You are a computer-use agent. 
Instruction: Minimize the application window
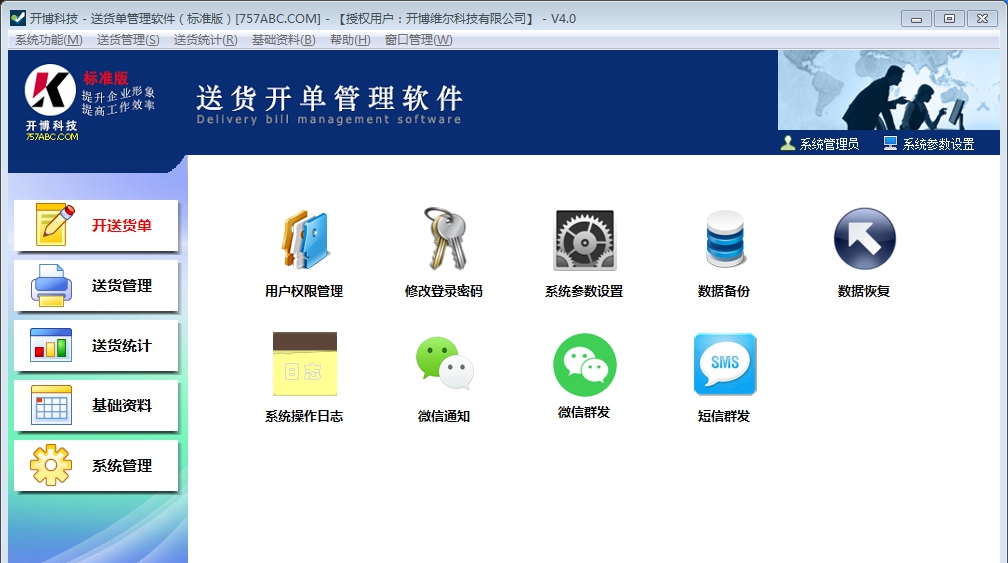(x=916, y=19)
